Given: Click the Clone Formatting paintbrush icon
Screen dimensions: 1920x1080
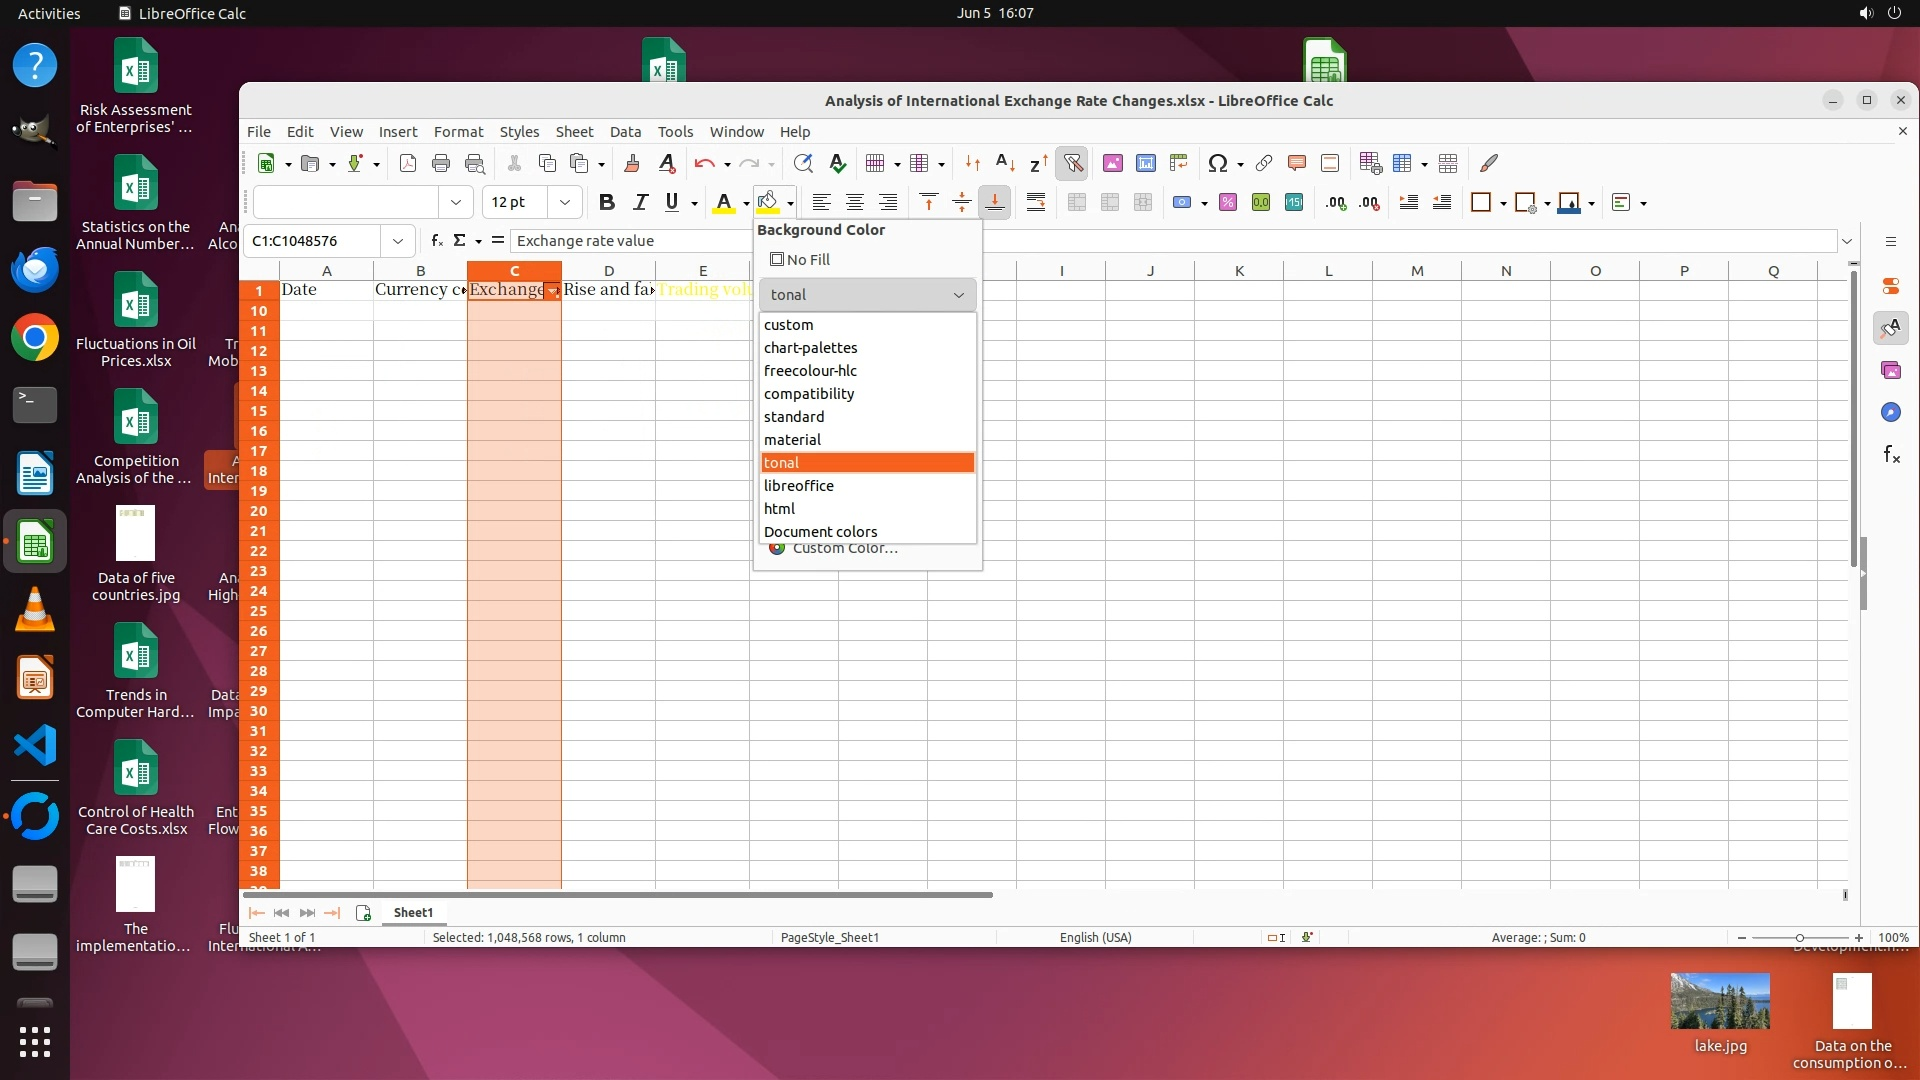Looking at the screenshot, I should (632, 164).
